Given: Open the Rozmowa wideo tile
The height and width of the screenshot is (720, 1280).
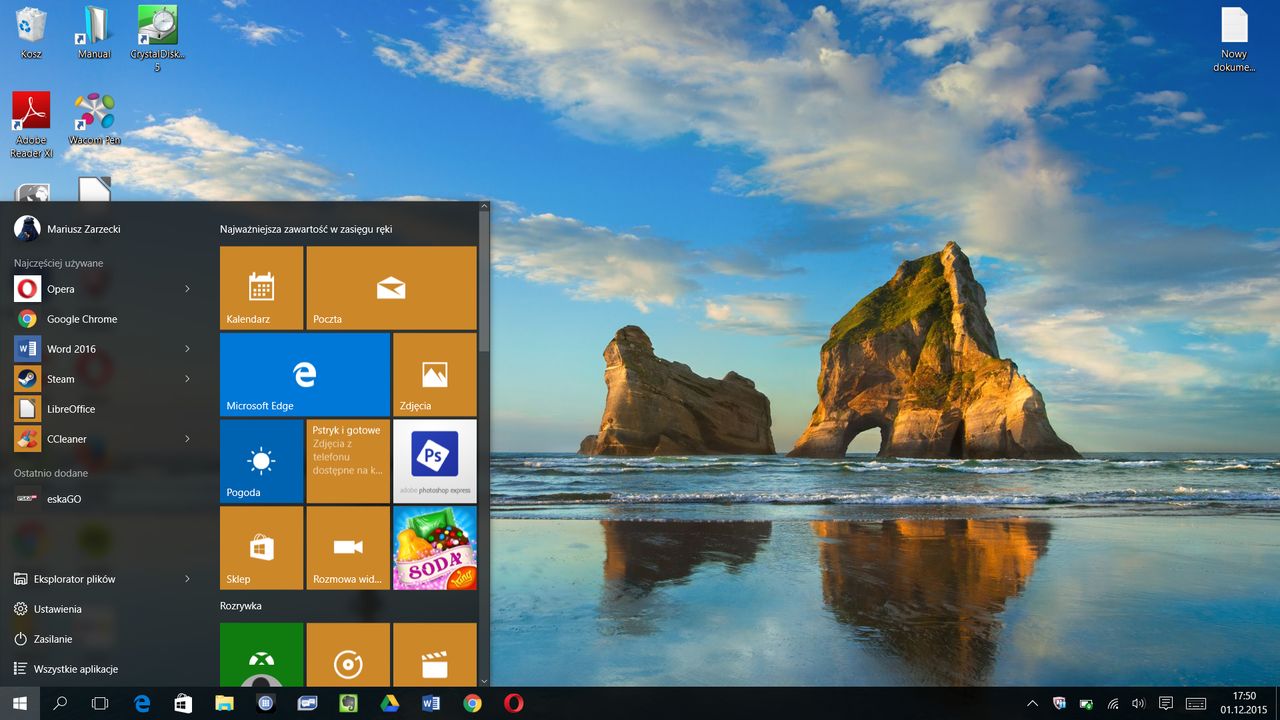Looking at the screenshot, I should click(x=348, y=547).
